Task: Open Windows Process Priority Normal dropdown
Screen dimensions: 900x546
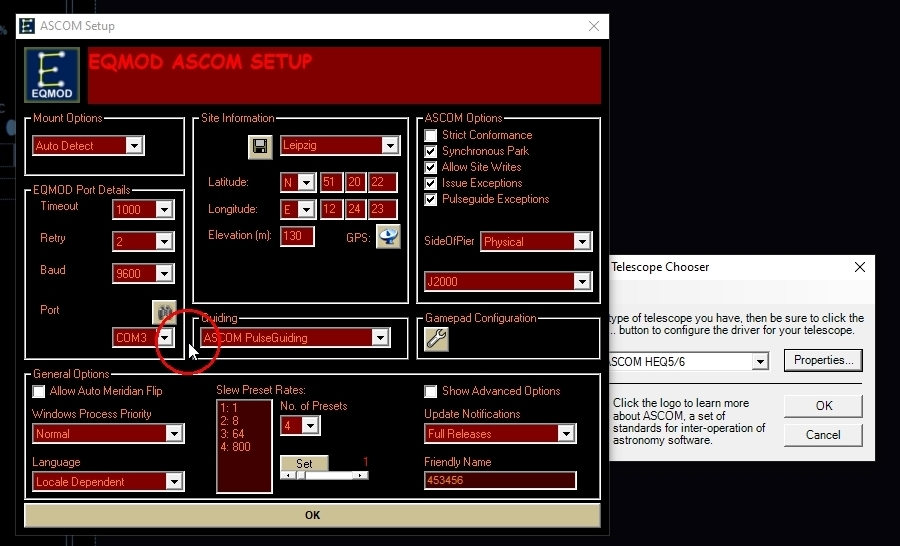Action: [174, 433]
